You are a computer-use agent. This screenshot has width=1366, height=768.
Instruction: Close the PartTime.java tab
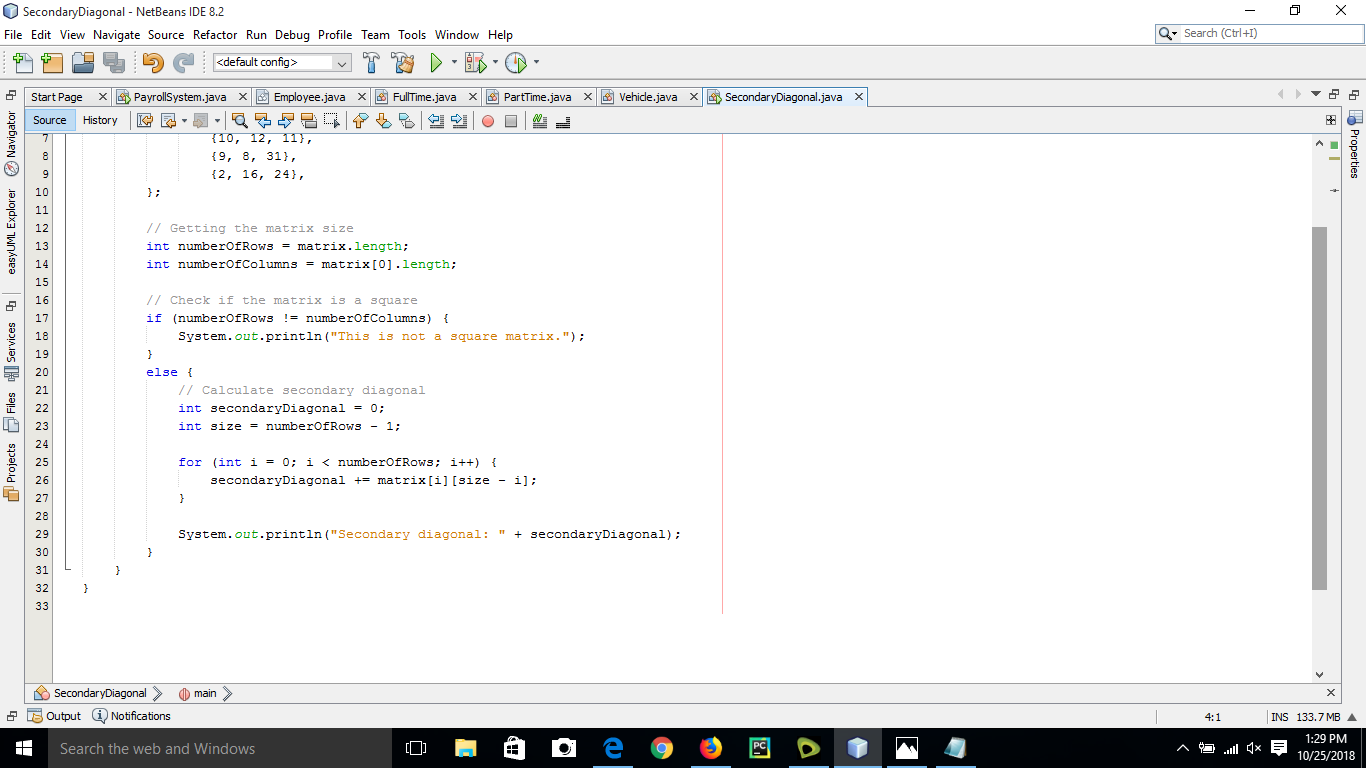[588, 97]
